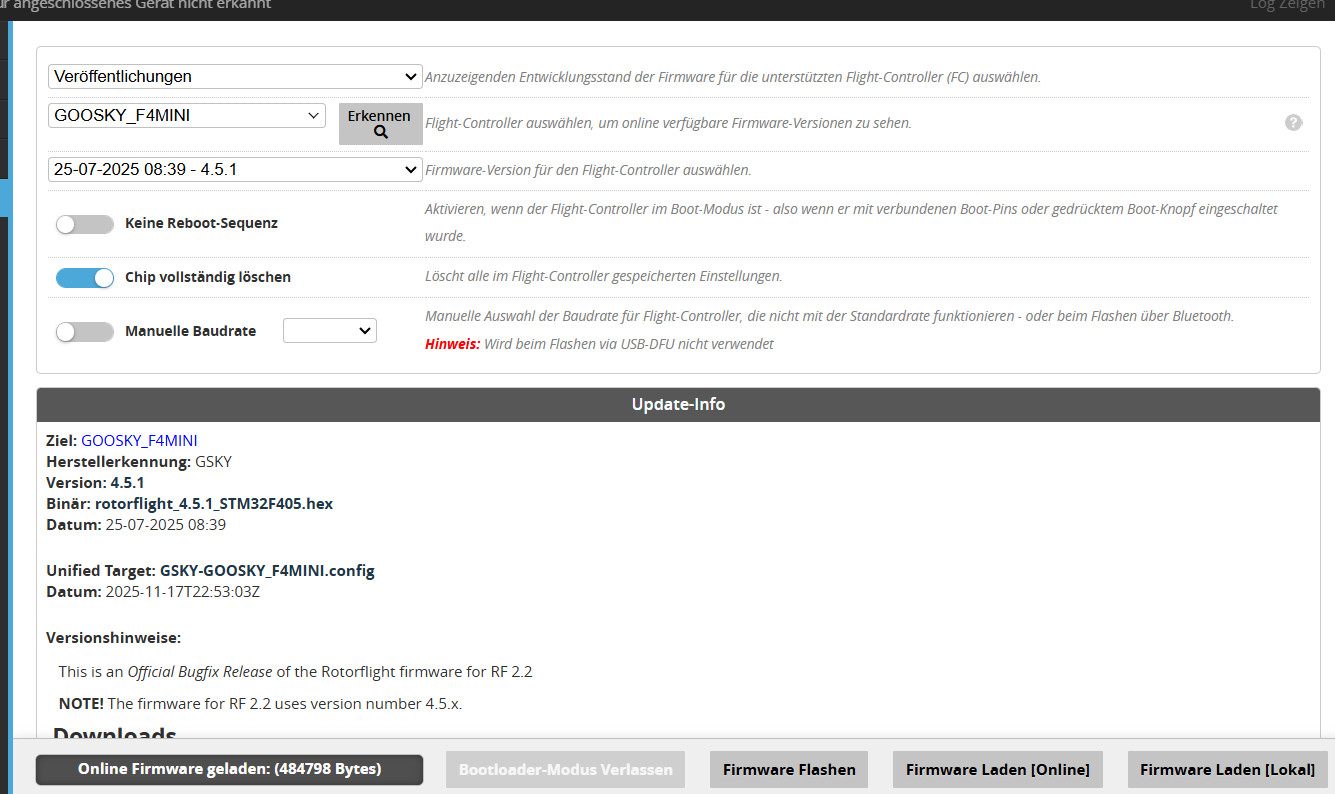Turn on the Manuelle Baudrate switch
Screen dimensions: 1335x794
tap(84, 332)
